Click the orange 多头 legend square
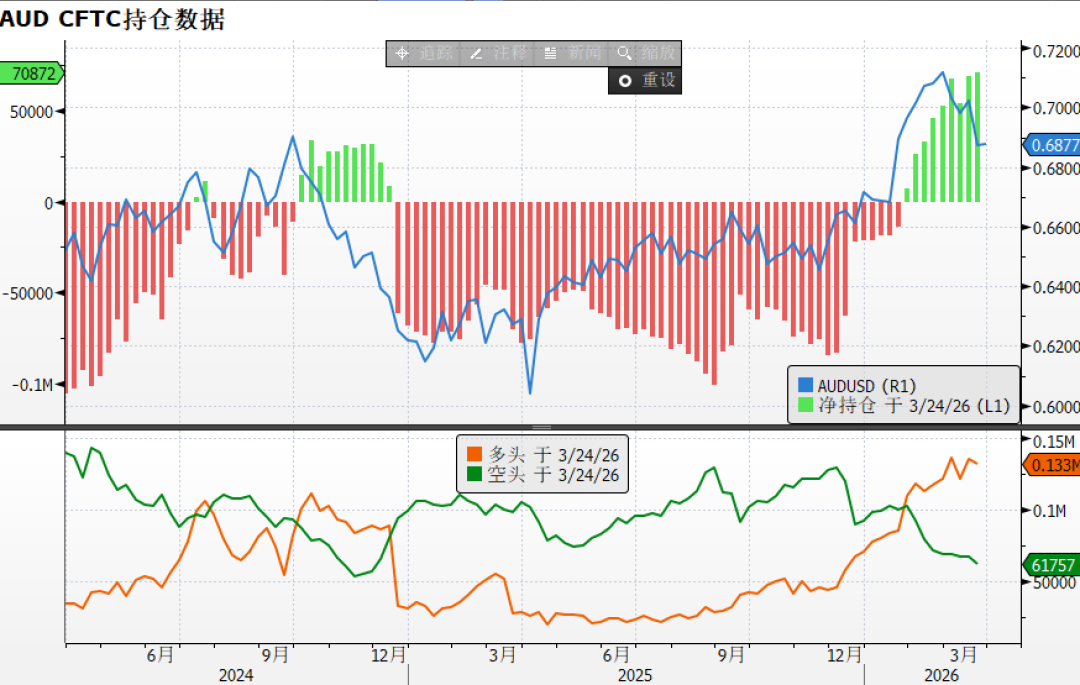The width and height of the screenshot is (1080, 685). 474,456
